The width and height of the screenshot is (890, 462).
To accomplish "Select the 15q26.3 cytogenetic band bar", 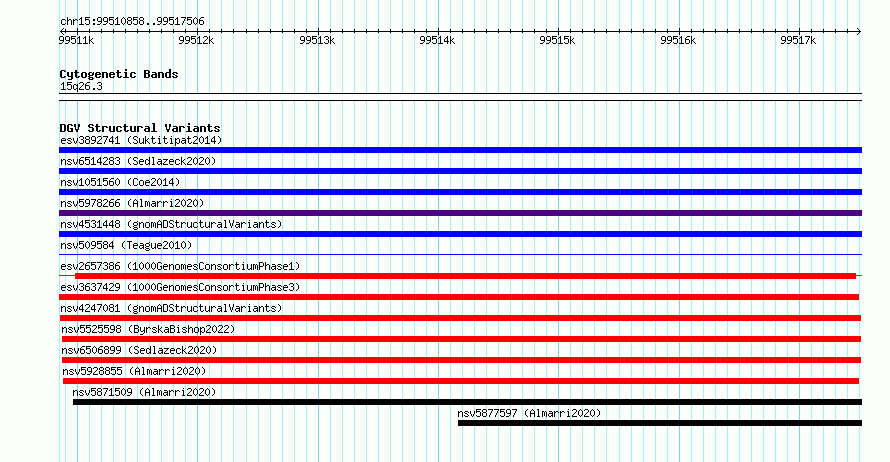I will pyautogui.click(x=460, y=97).
